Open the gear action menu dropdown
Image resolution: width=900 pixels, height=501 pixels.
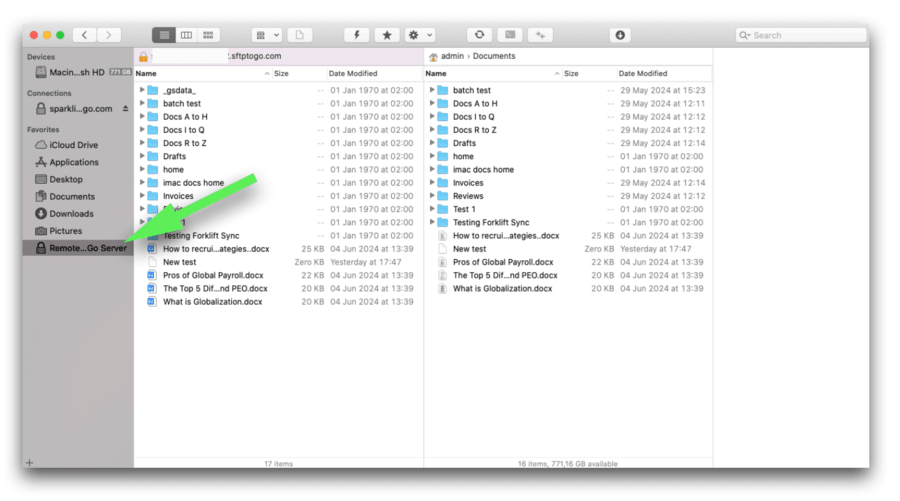point(420,35)
